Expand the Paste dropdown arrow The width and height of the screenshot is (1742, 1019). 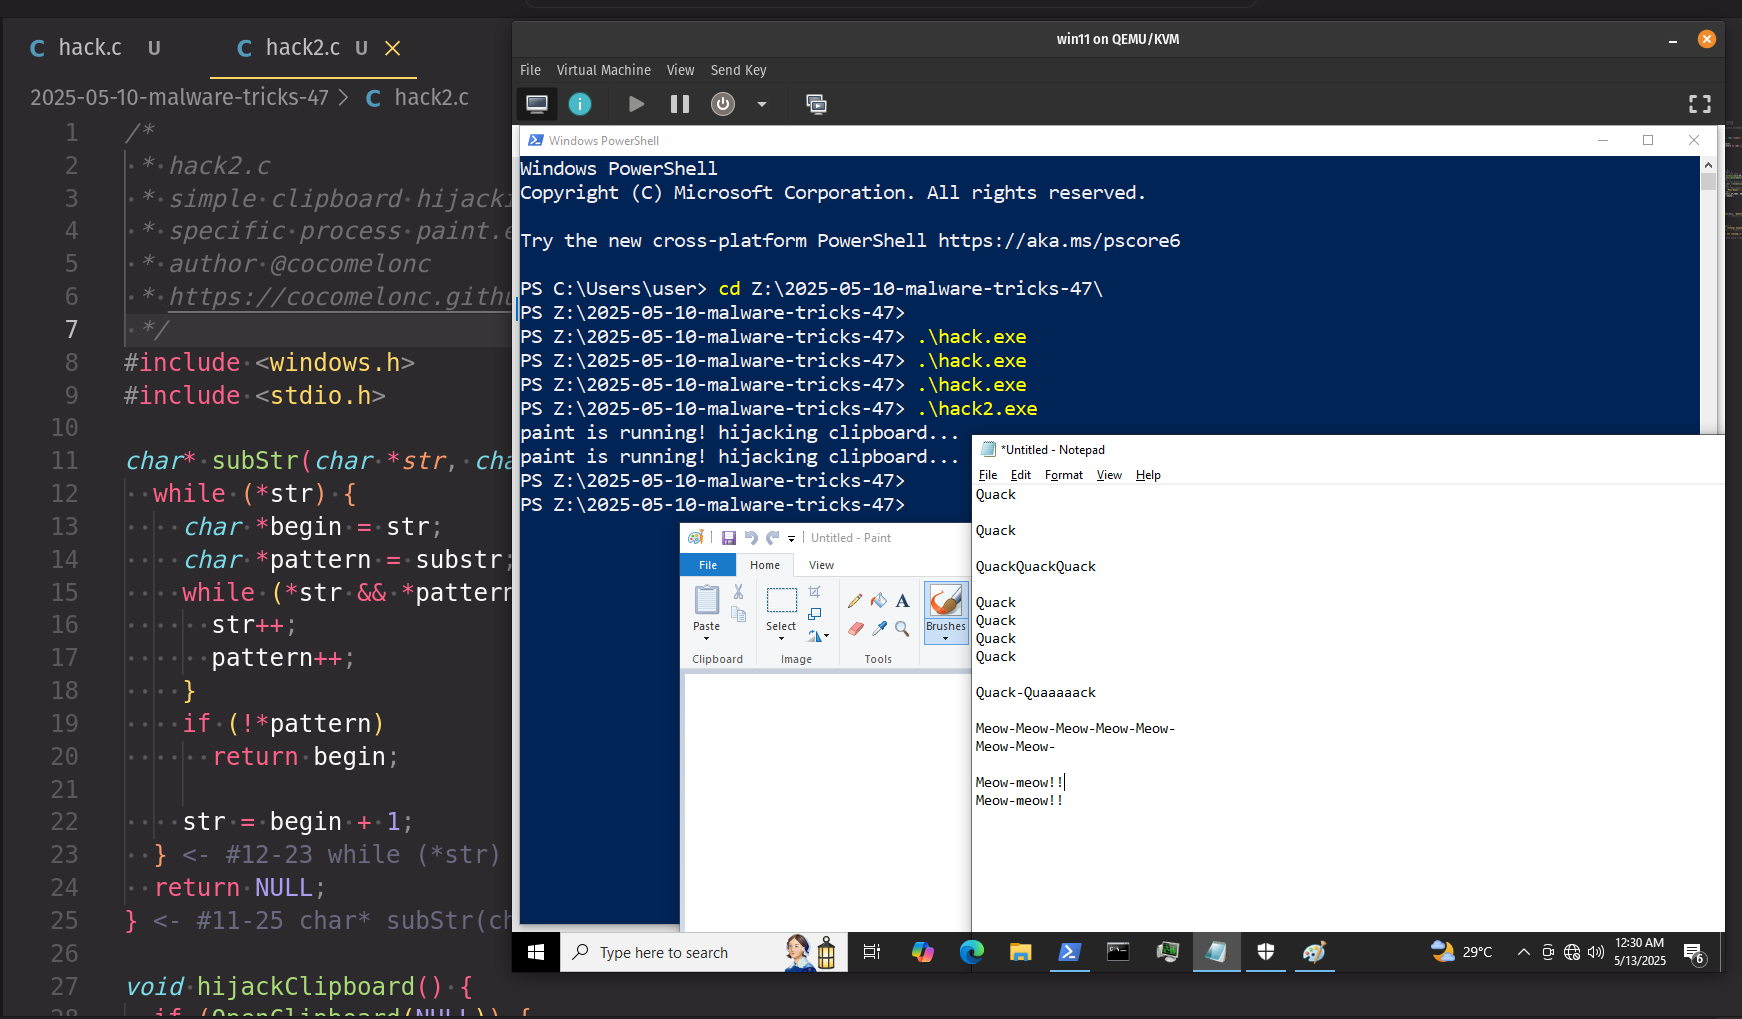click(x=707, y=638)
